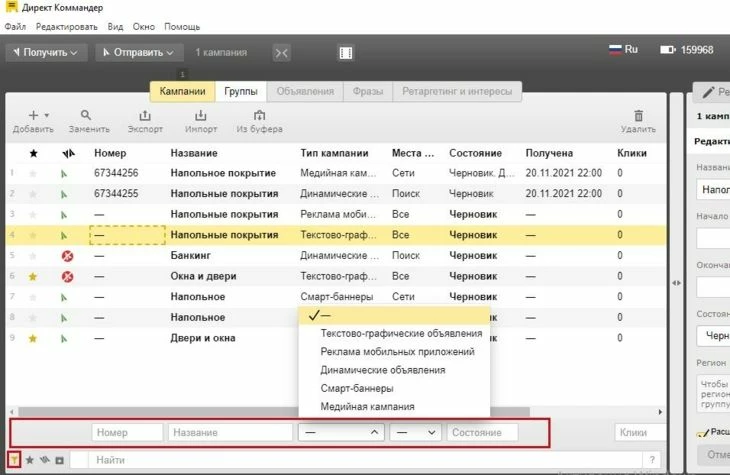Click the search help question mark
730x475 pixels.
(652, 460)
